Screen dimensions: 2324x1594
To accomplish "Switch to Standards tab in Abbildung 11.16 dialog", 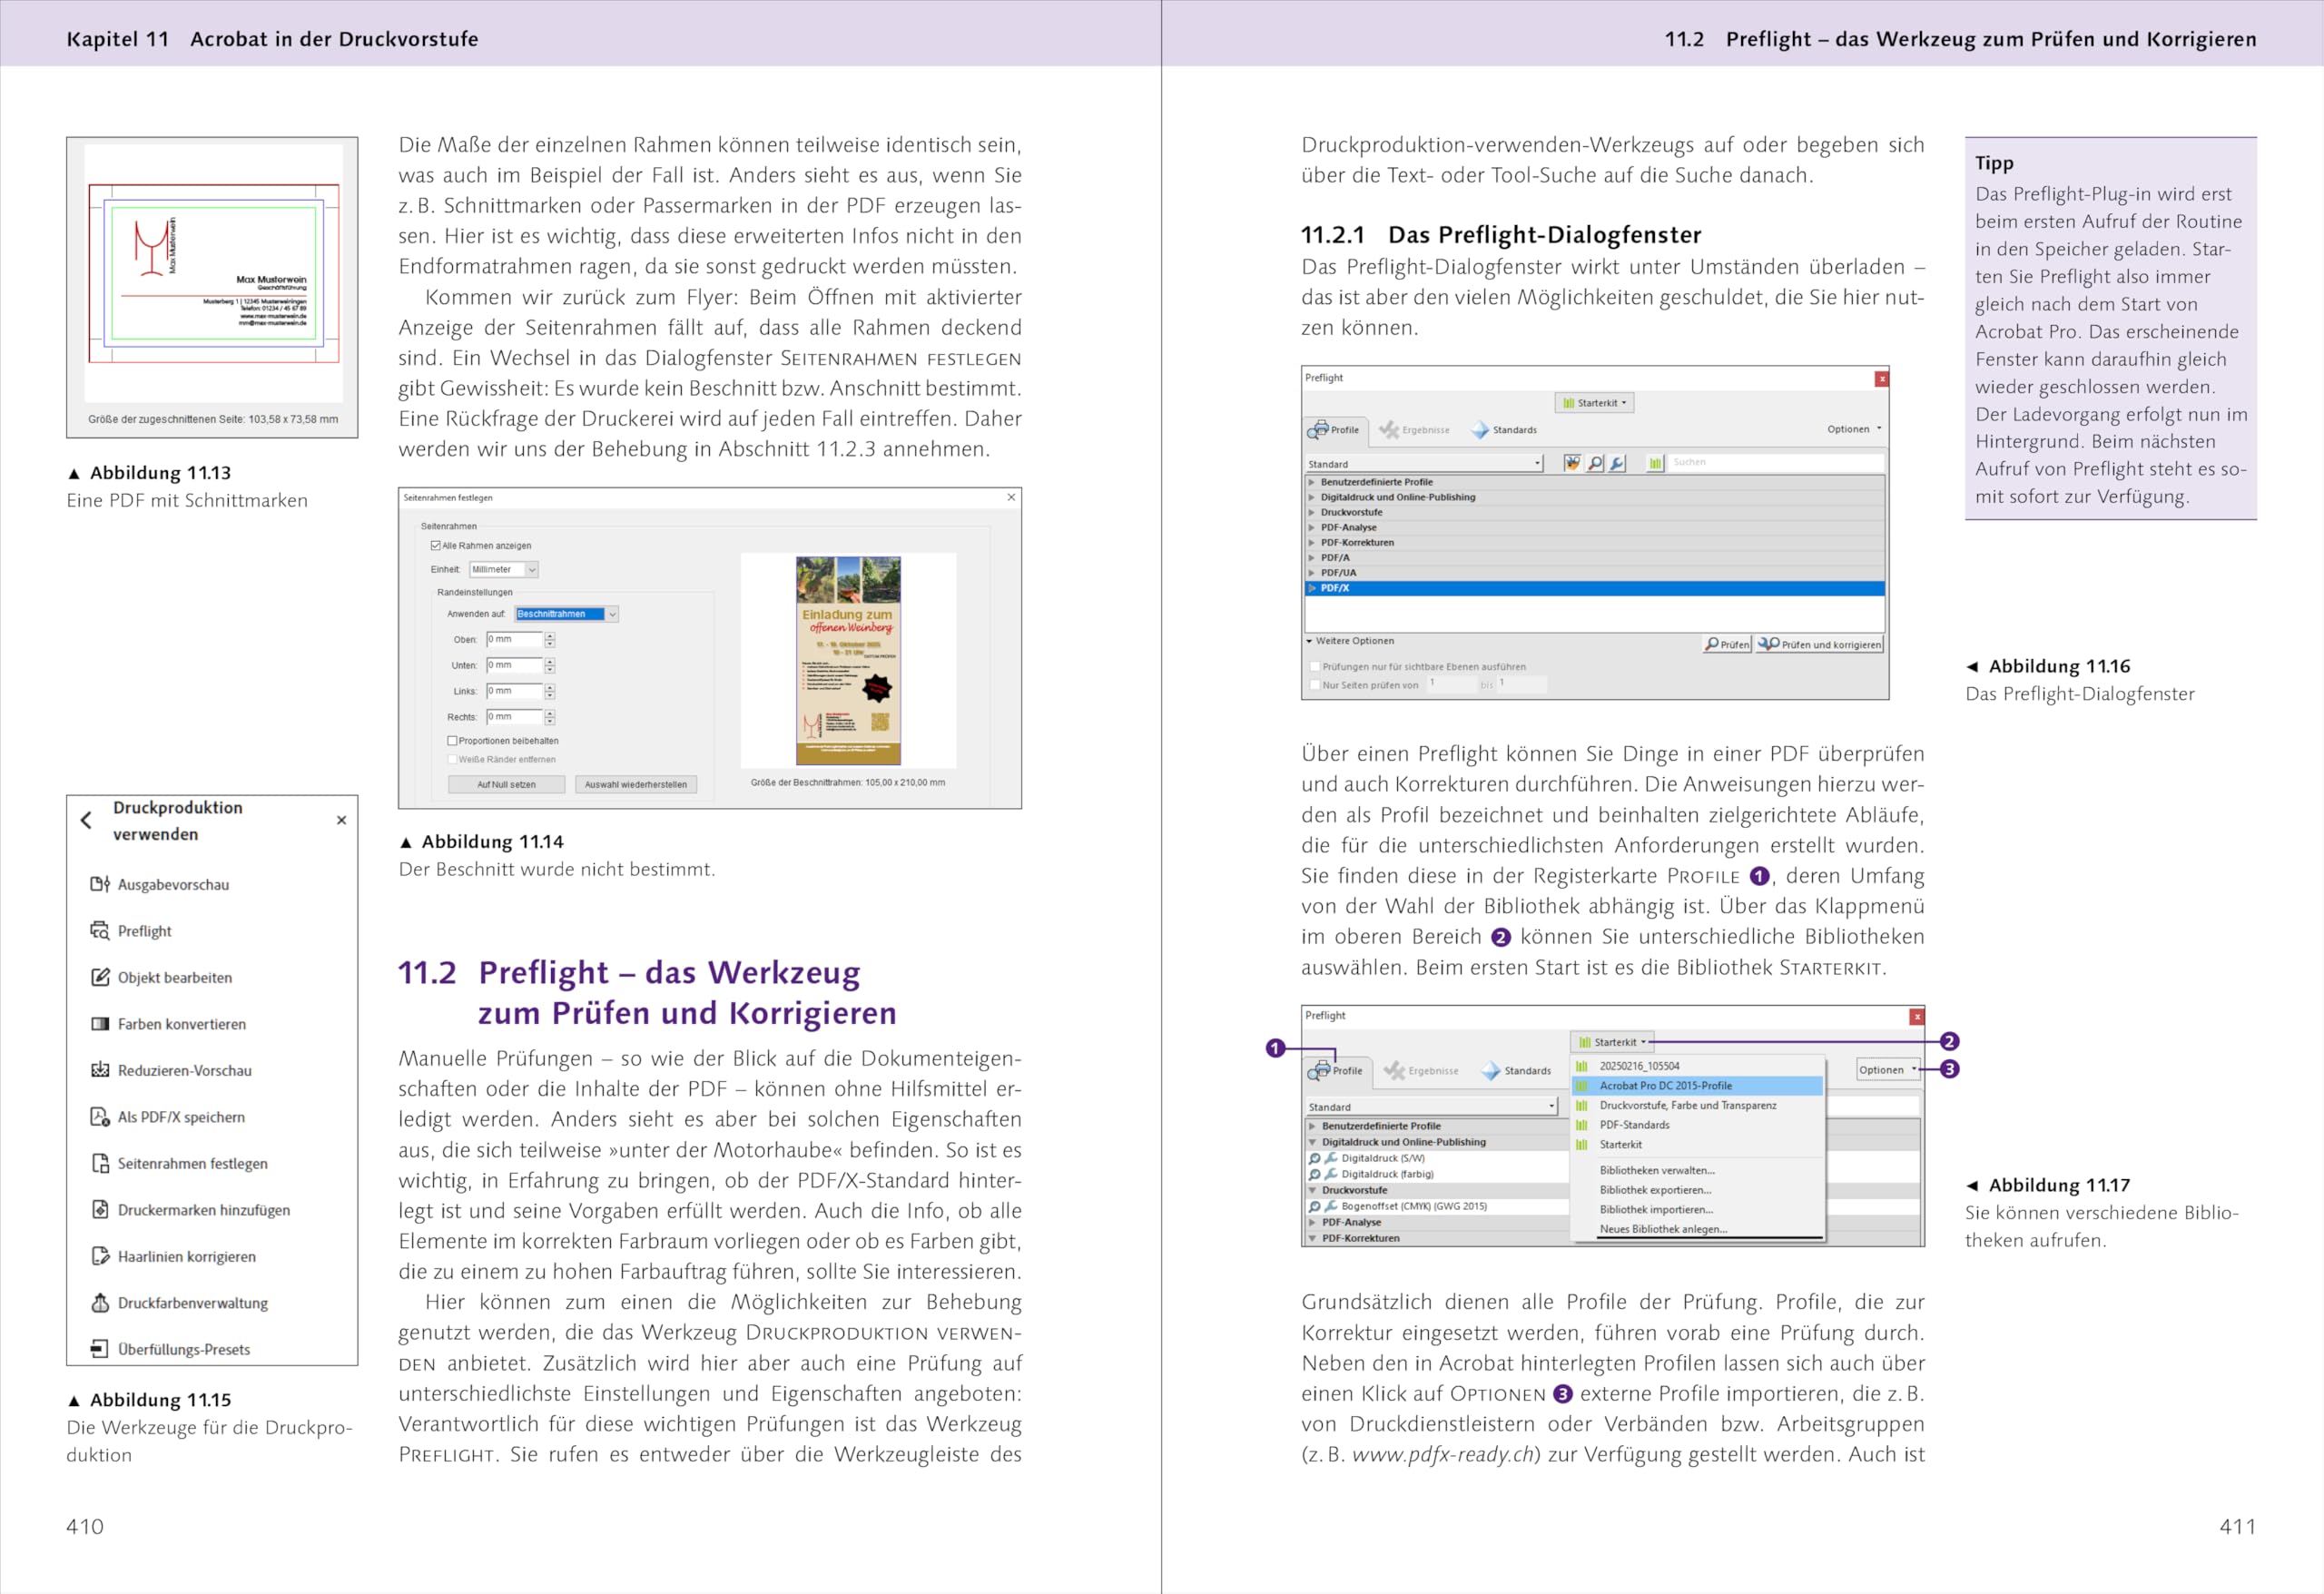I will [x=1504, y=430].
